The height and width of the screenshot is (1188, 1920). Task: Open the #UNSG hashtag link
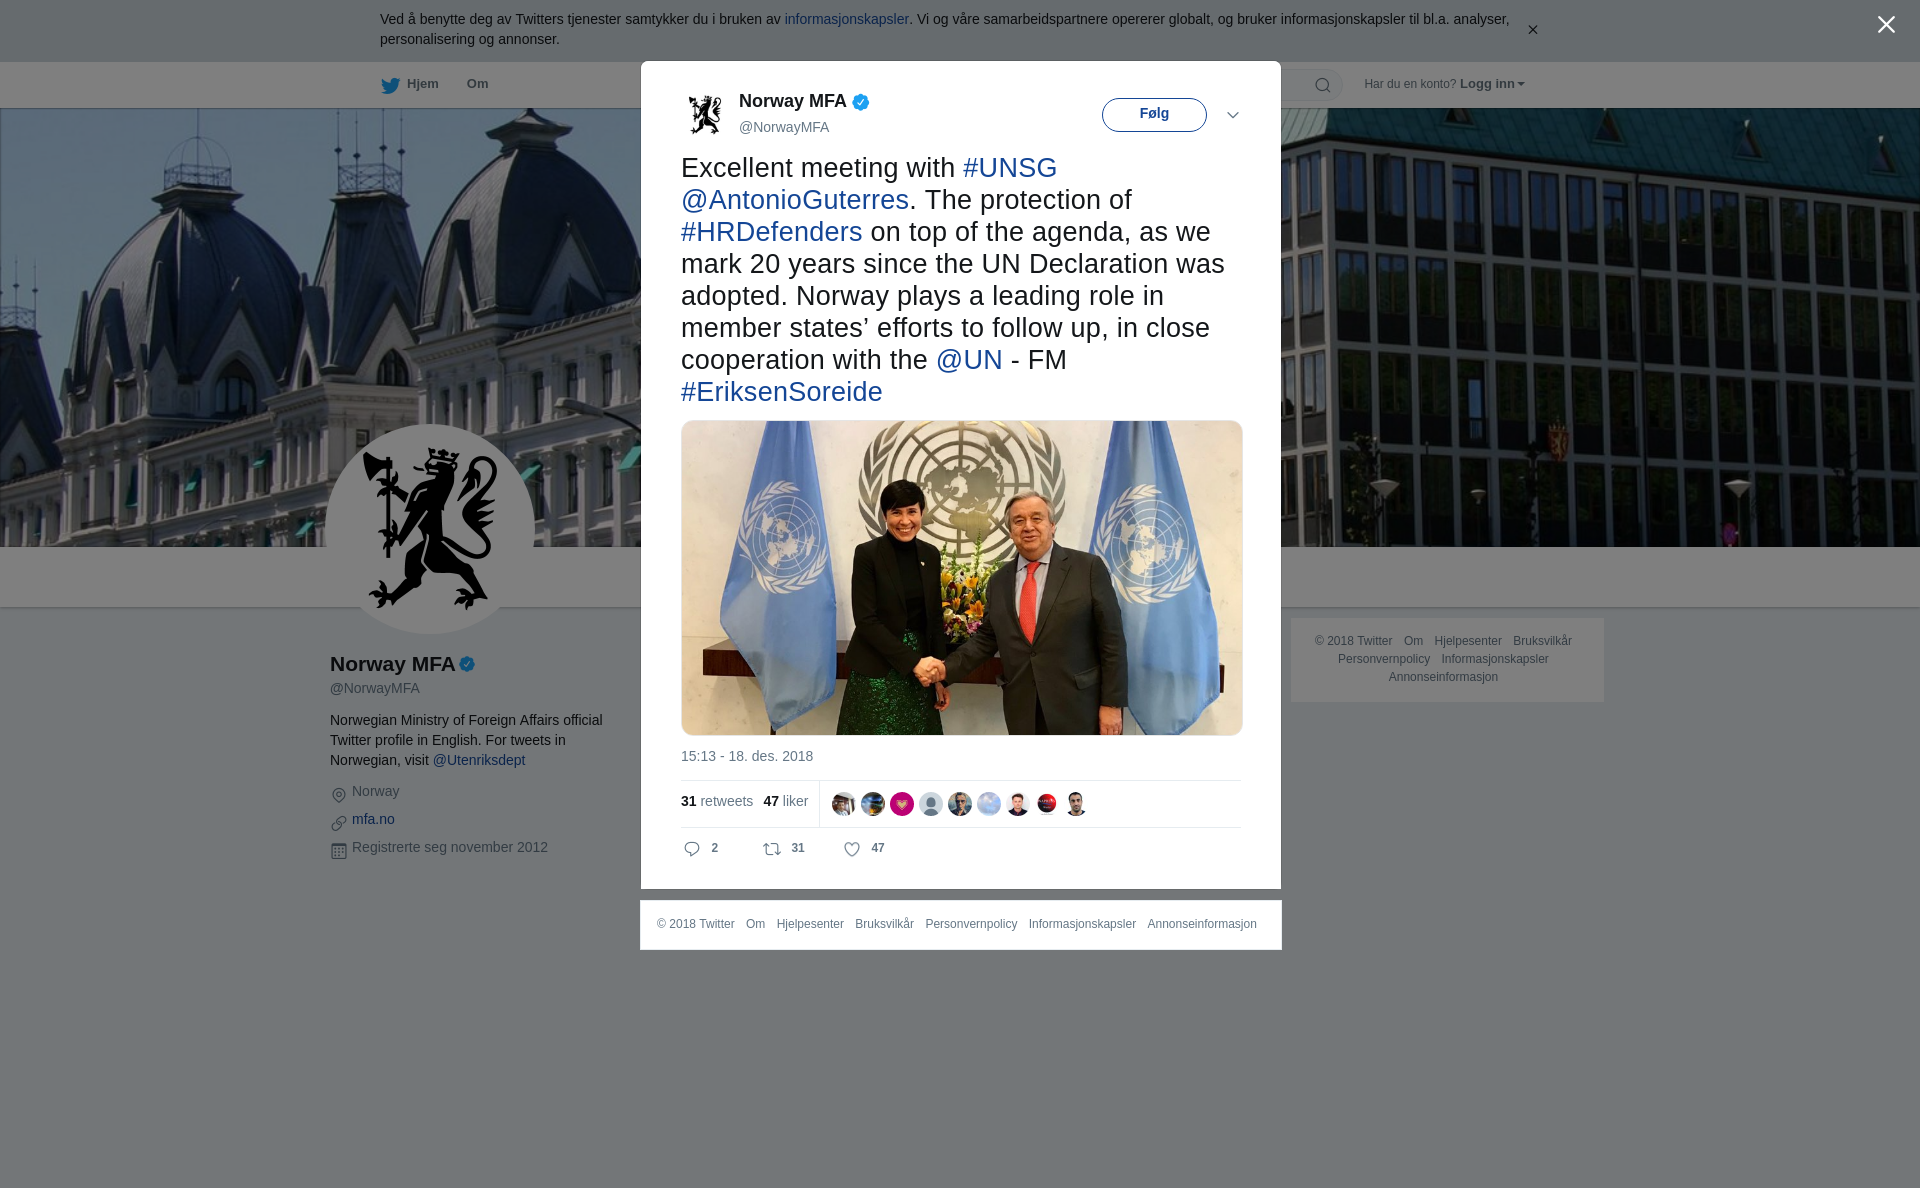(x=1010, y=168)
